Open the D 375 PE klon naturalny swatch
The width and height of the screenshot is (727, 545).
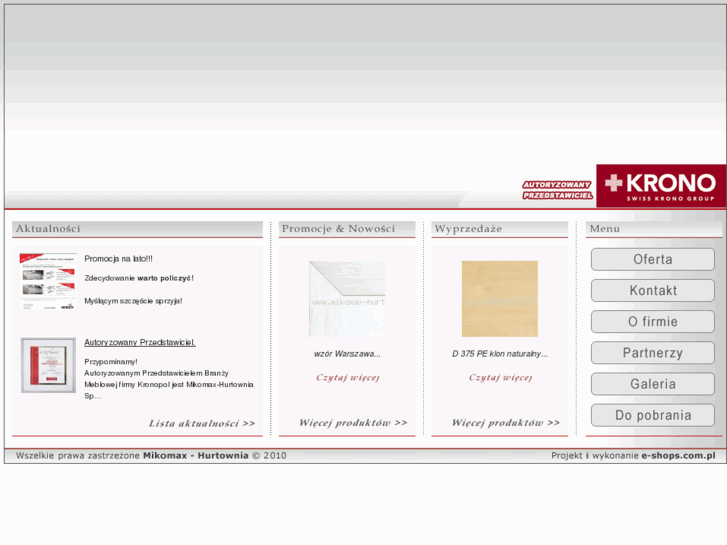point(500,299)
